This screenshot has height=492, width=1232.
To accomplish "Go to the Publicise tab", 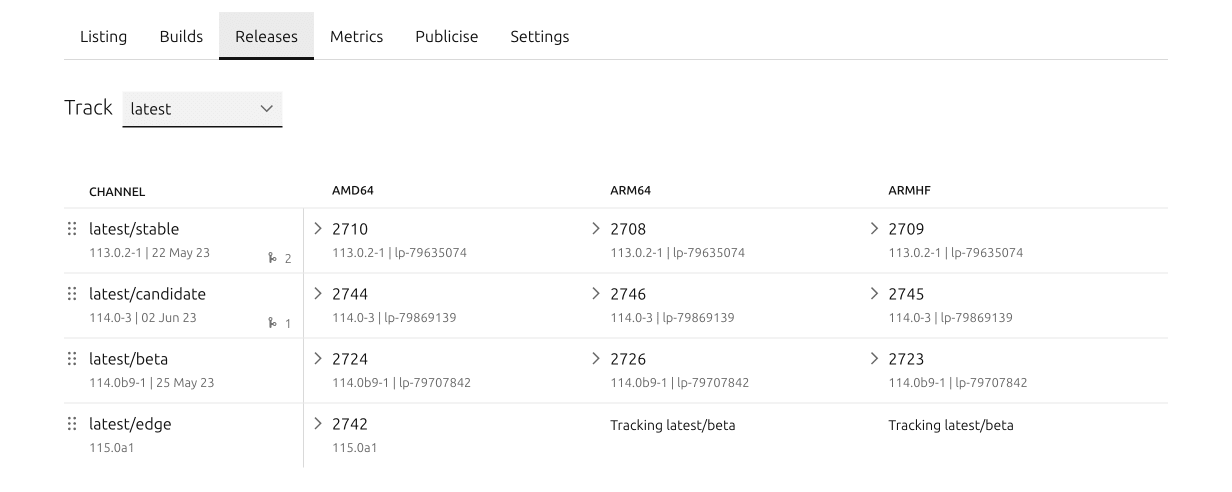I will [446, 37].
